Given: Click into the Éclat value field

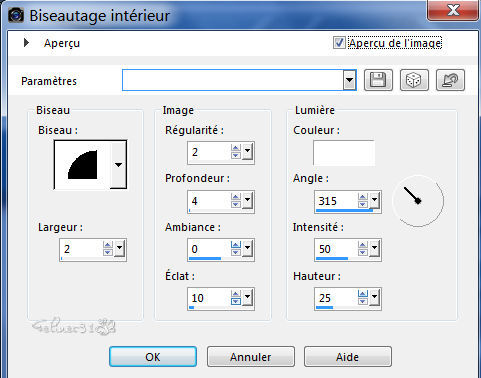Looking at the screenshot, I should [x=209, y=298].
